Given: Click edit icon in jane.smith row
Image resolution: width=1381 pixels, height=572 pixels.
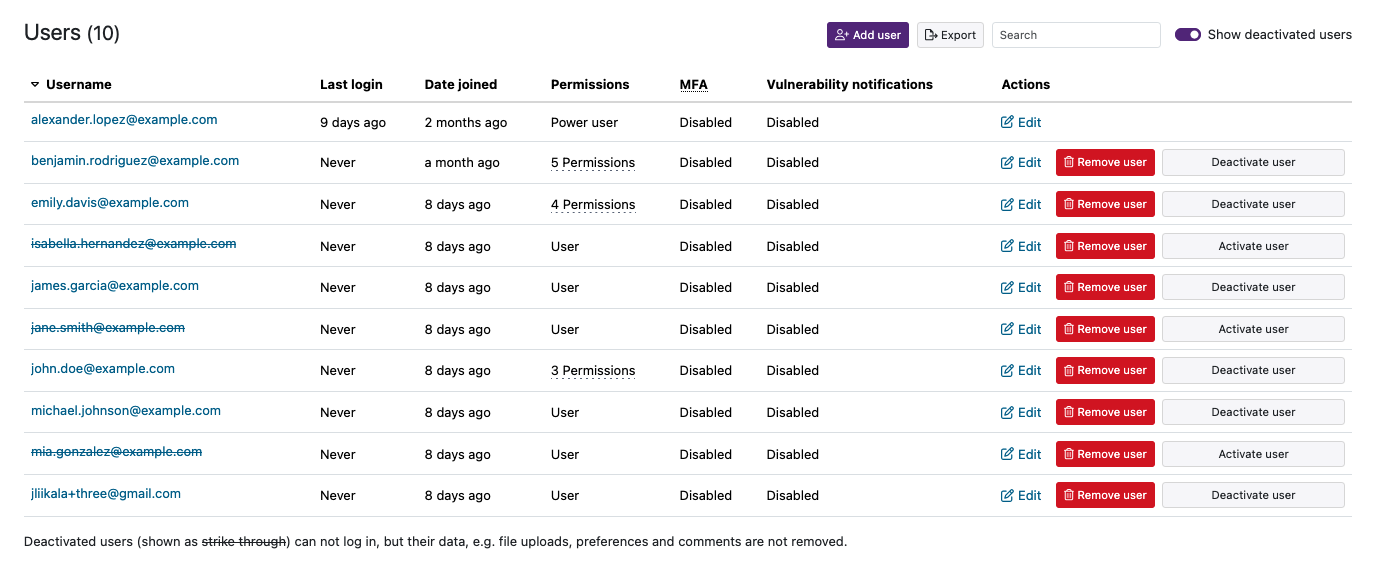Looking at the screenshot, I should (x=1007, y=330).
